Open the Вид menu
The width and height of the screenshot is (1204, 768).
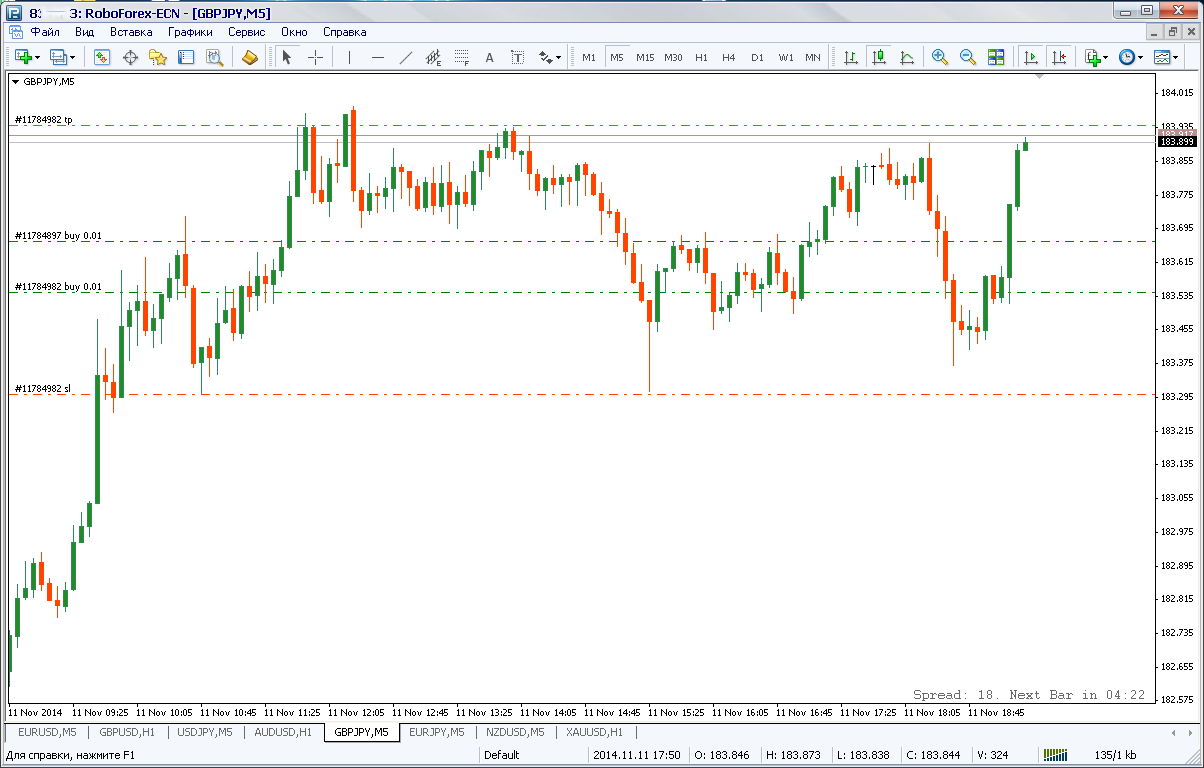[85, 32]
